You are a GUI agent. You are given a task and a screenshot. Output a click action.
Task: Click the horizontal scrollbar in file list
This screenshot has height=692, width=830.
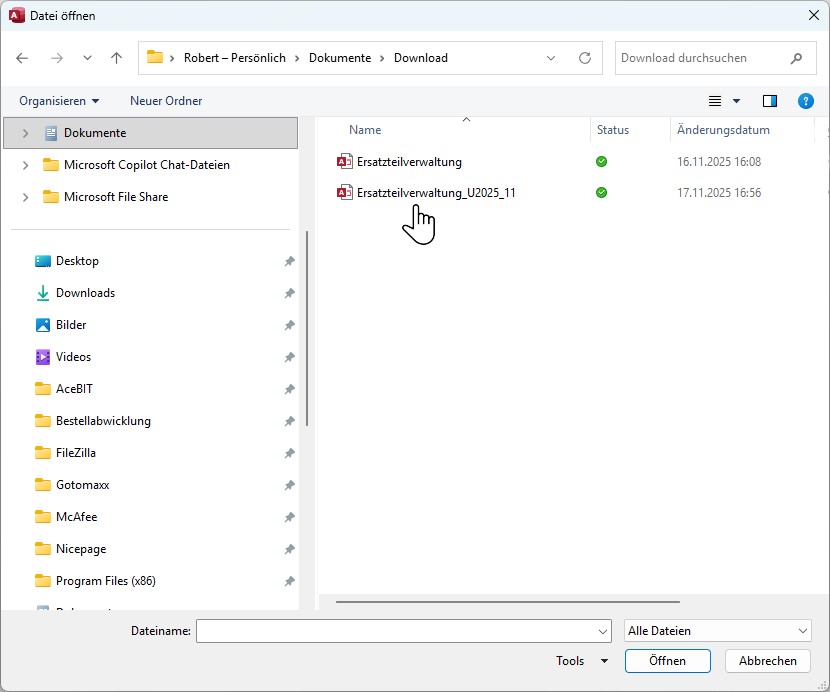pos(508,602)
